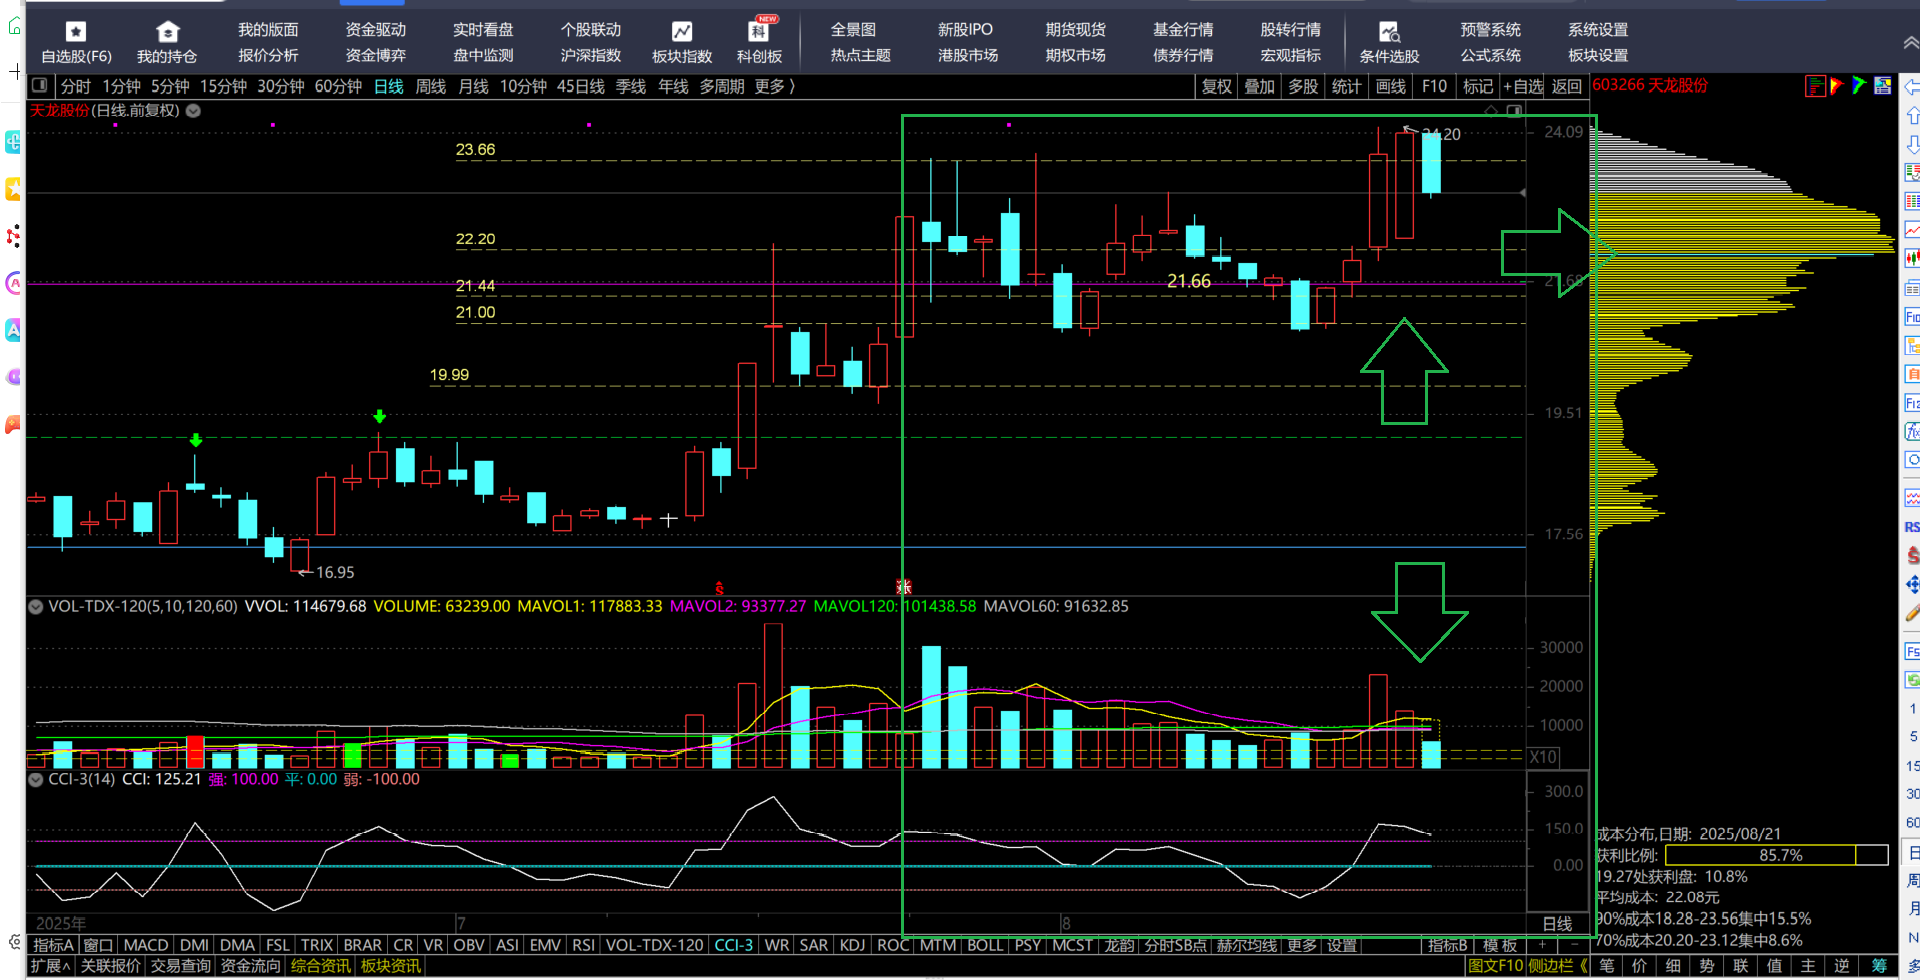
Task: Expand the CCI-3 indicator dropdown arrow
Action: [x=36, y=779]
